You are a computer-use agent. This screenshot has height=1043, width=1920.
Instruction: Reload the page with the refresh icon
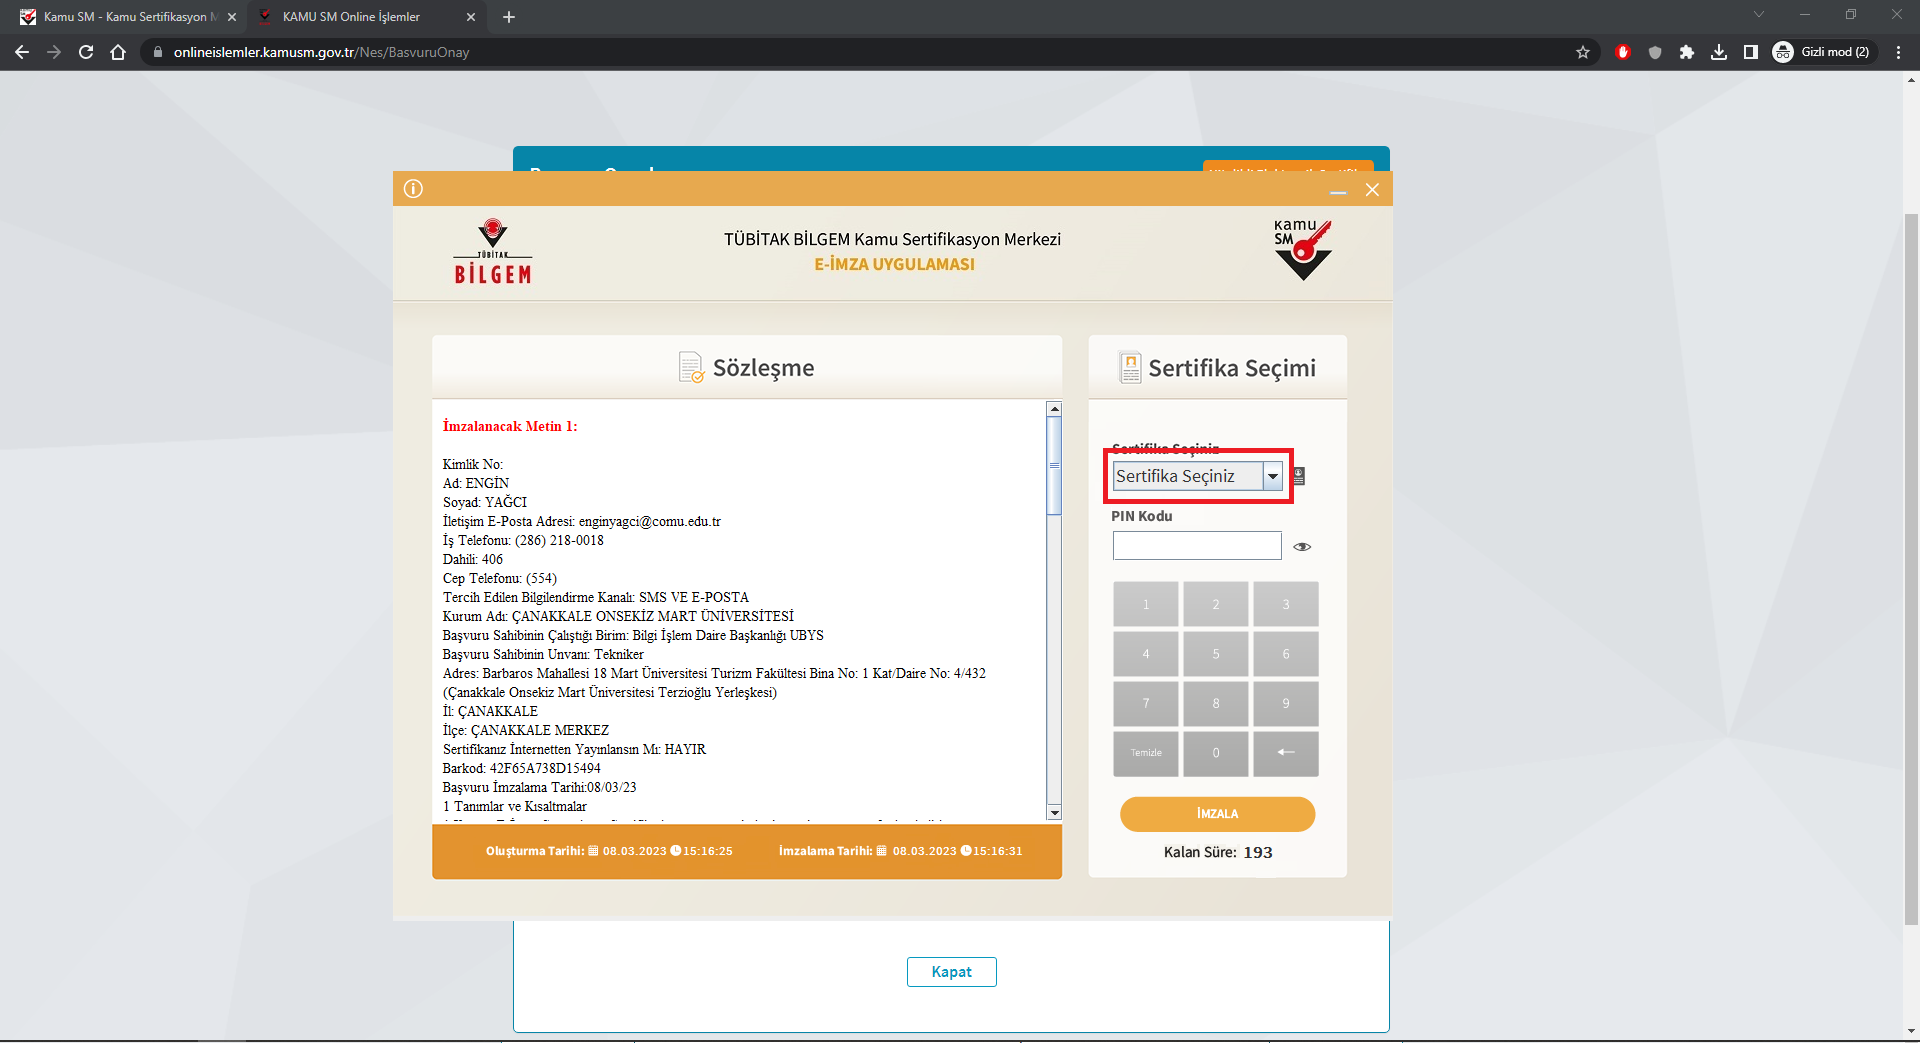click(x=86, y=52)
